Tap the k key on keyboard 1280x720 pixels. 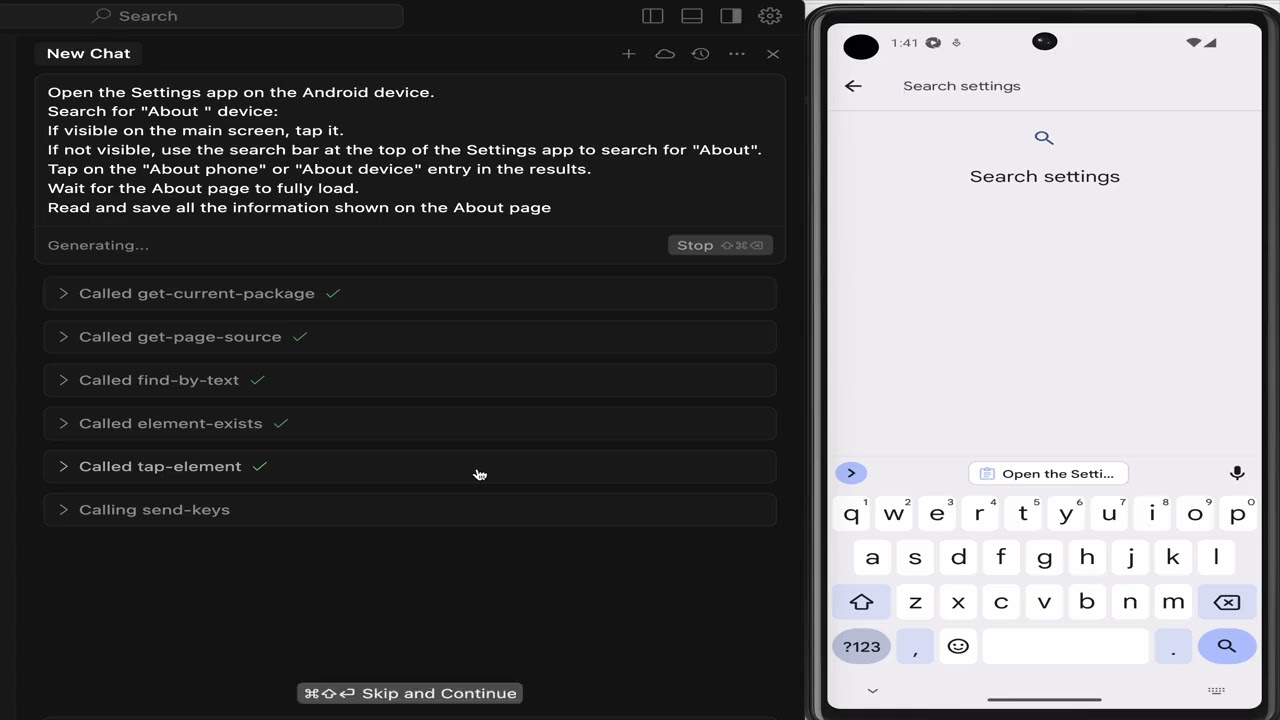pyautogui.click(x=1173, y=558)
